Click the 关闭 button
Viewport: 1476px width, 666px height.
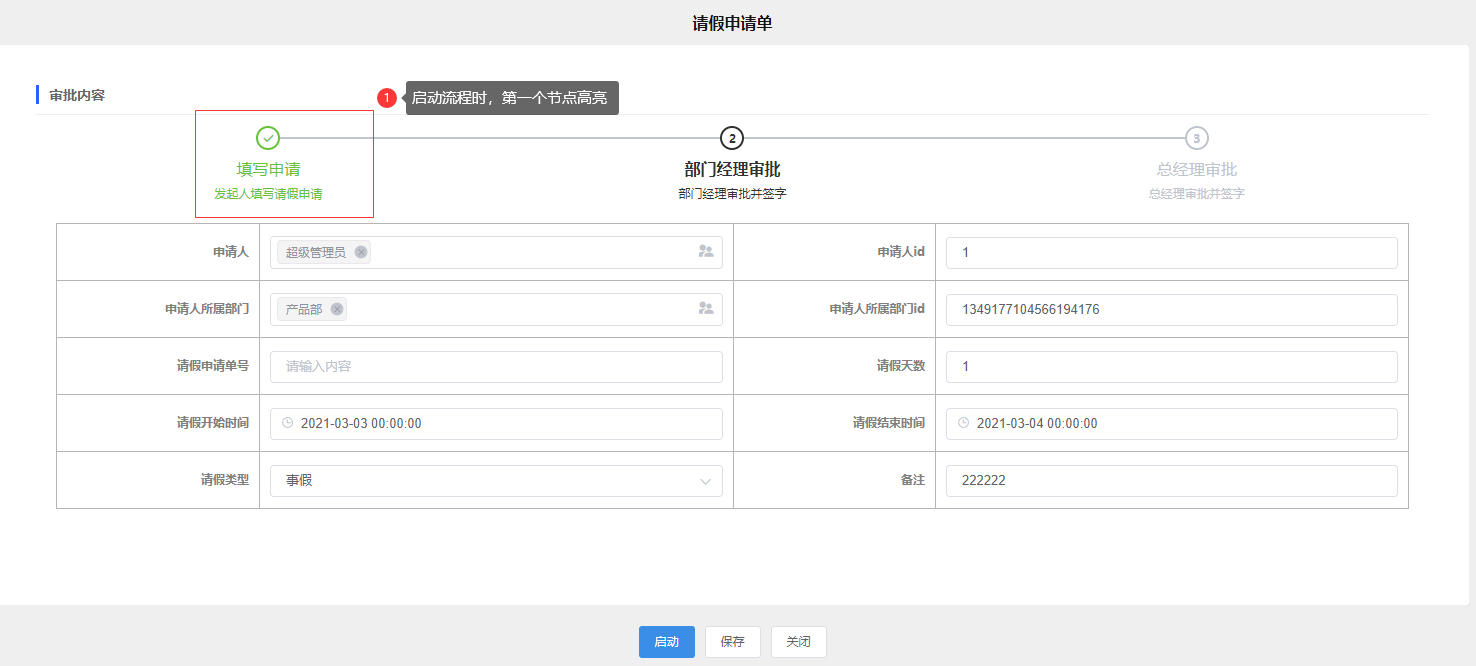798,642
